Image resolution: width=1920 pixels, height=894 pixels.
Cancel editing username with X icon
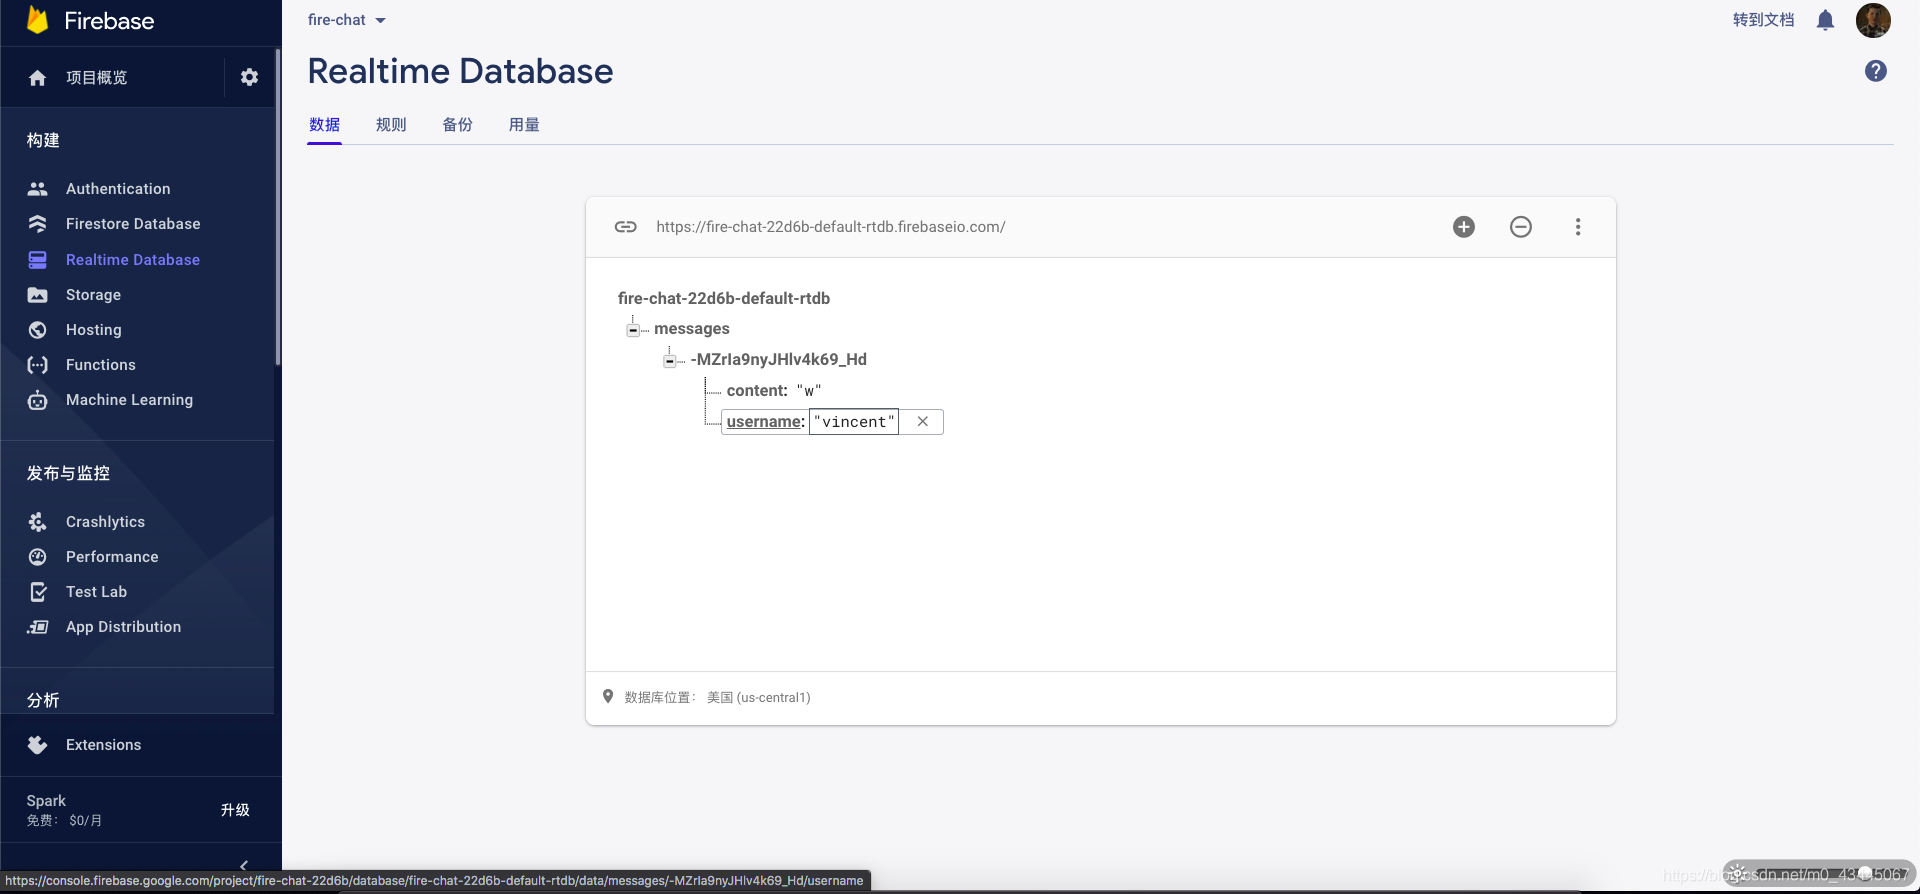coord(923,422)
